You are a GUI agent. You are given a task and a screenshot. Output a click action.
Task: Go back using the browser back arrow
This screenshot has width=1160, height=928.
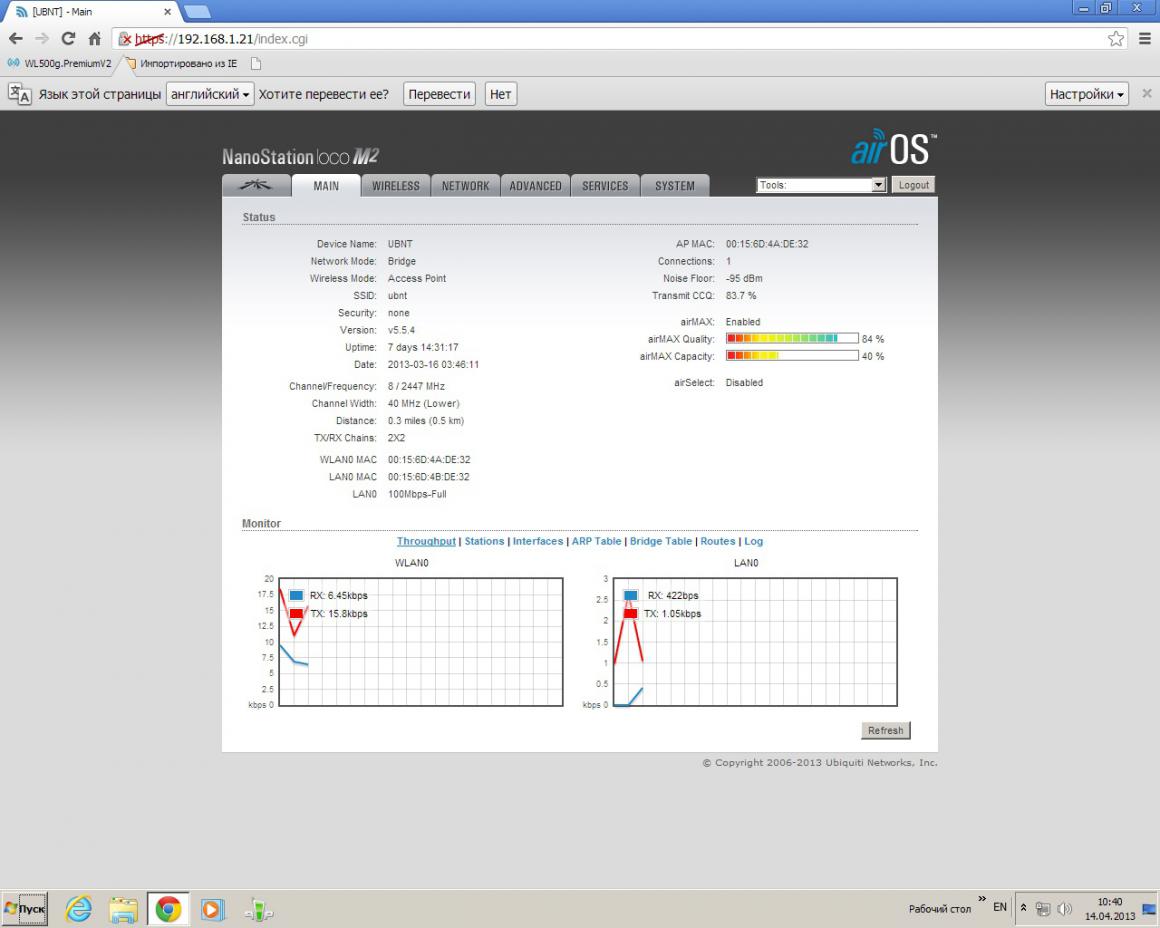(16, 38)
